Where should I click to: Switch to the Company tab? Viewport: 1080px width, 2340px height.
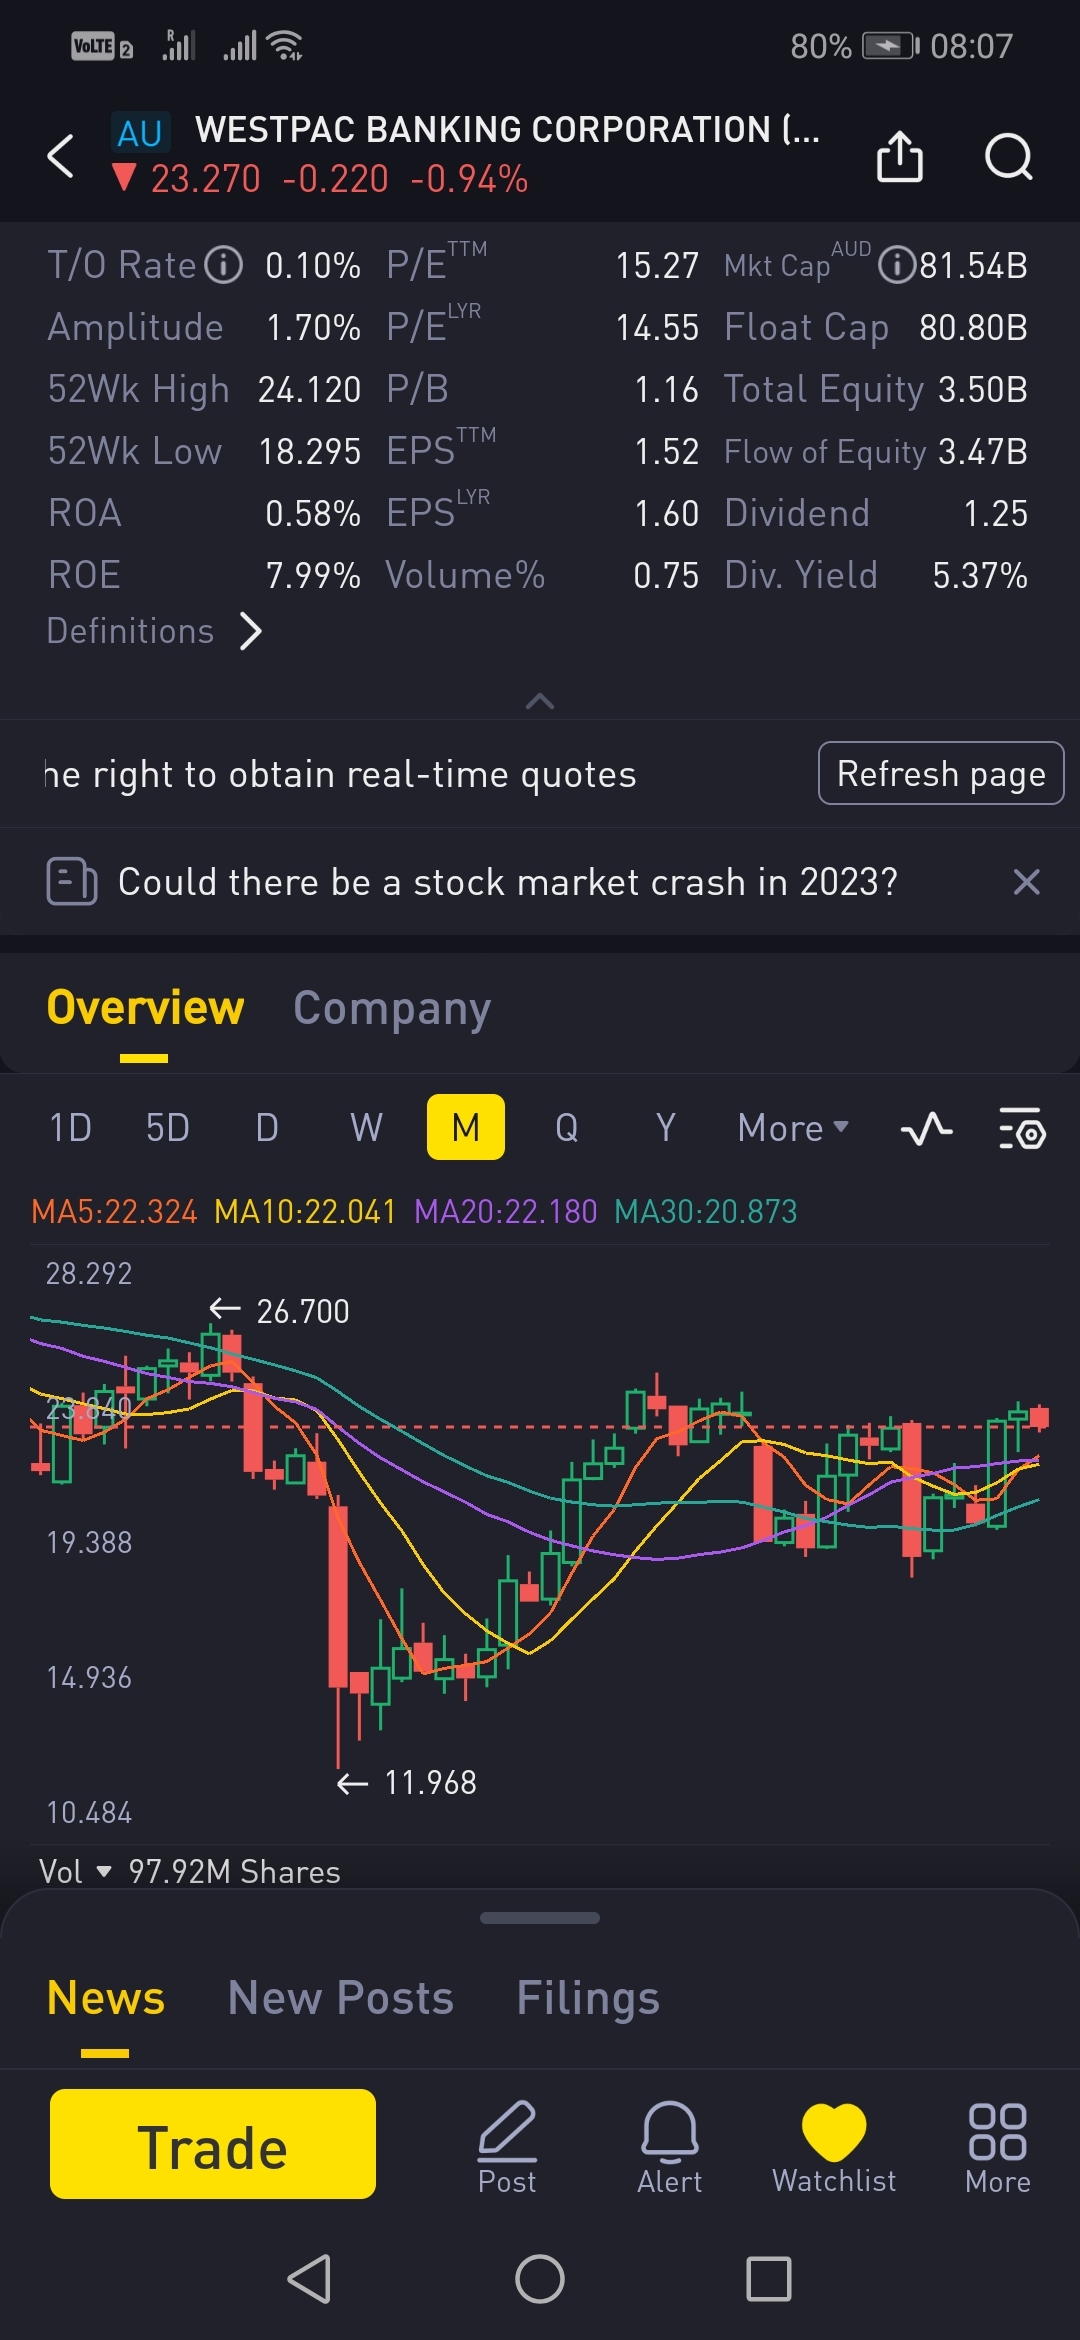391,1008
